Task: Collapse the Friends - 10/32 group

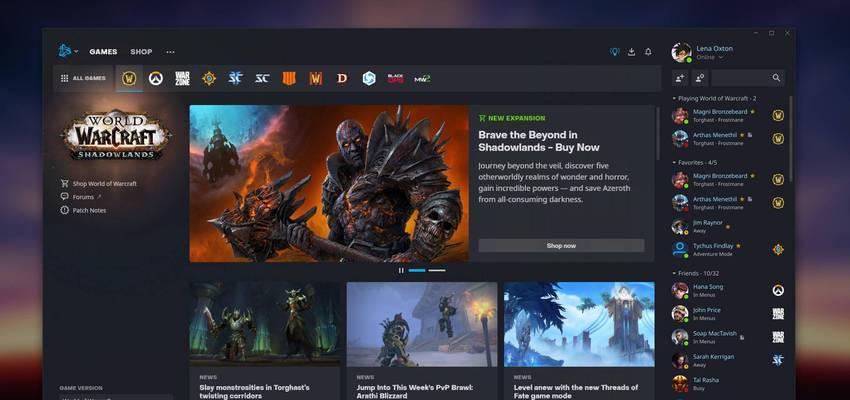Action: coord(696,273)
